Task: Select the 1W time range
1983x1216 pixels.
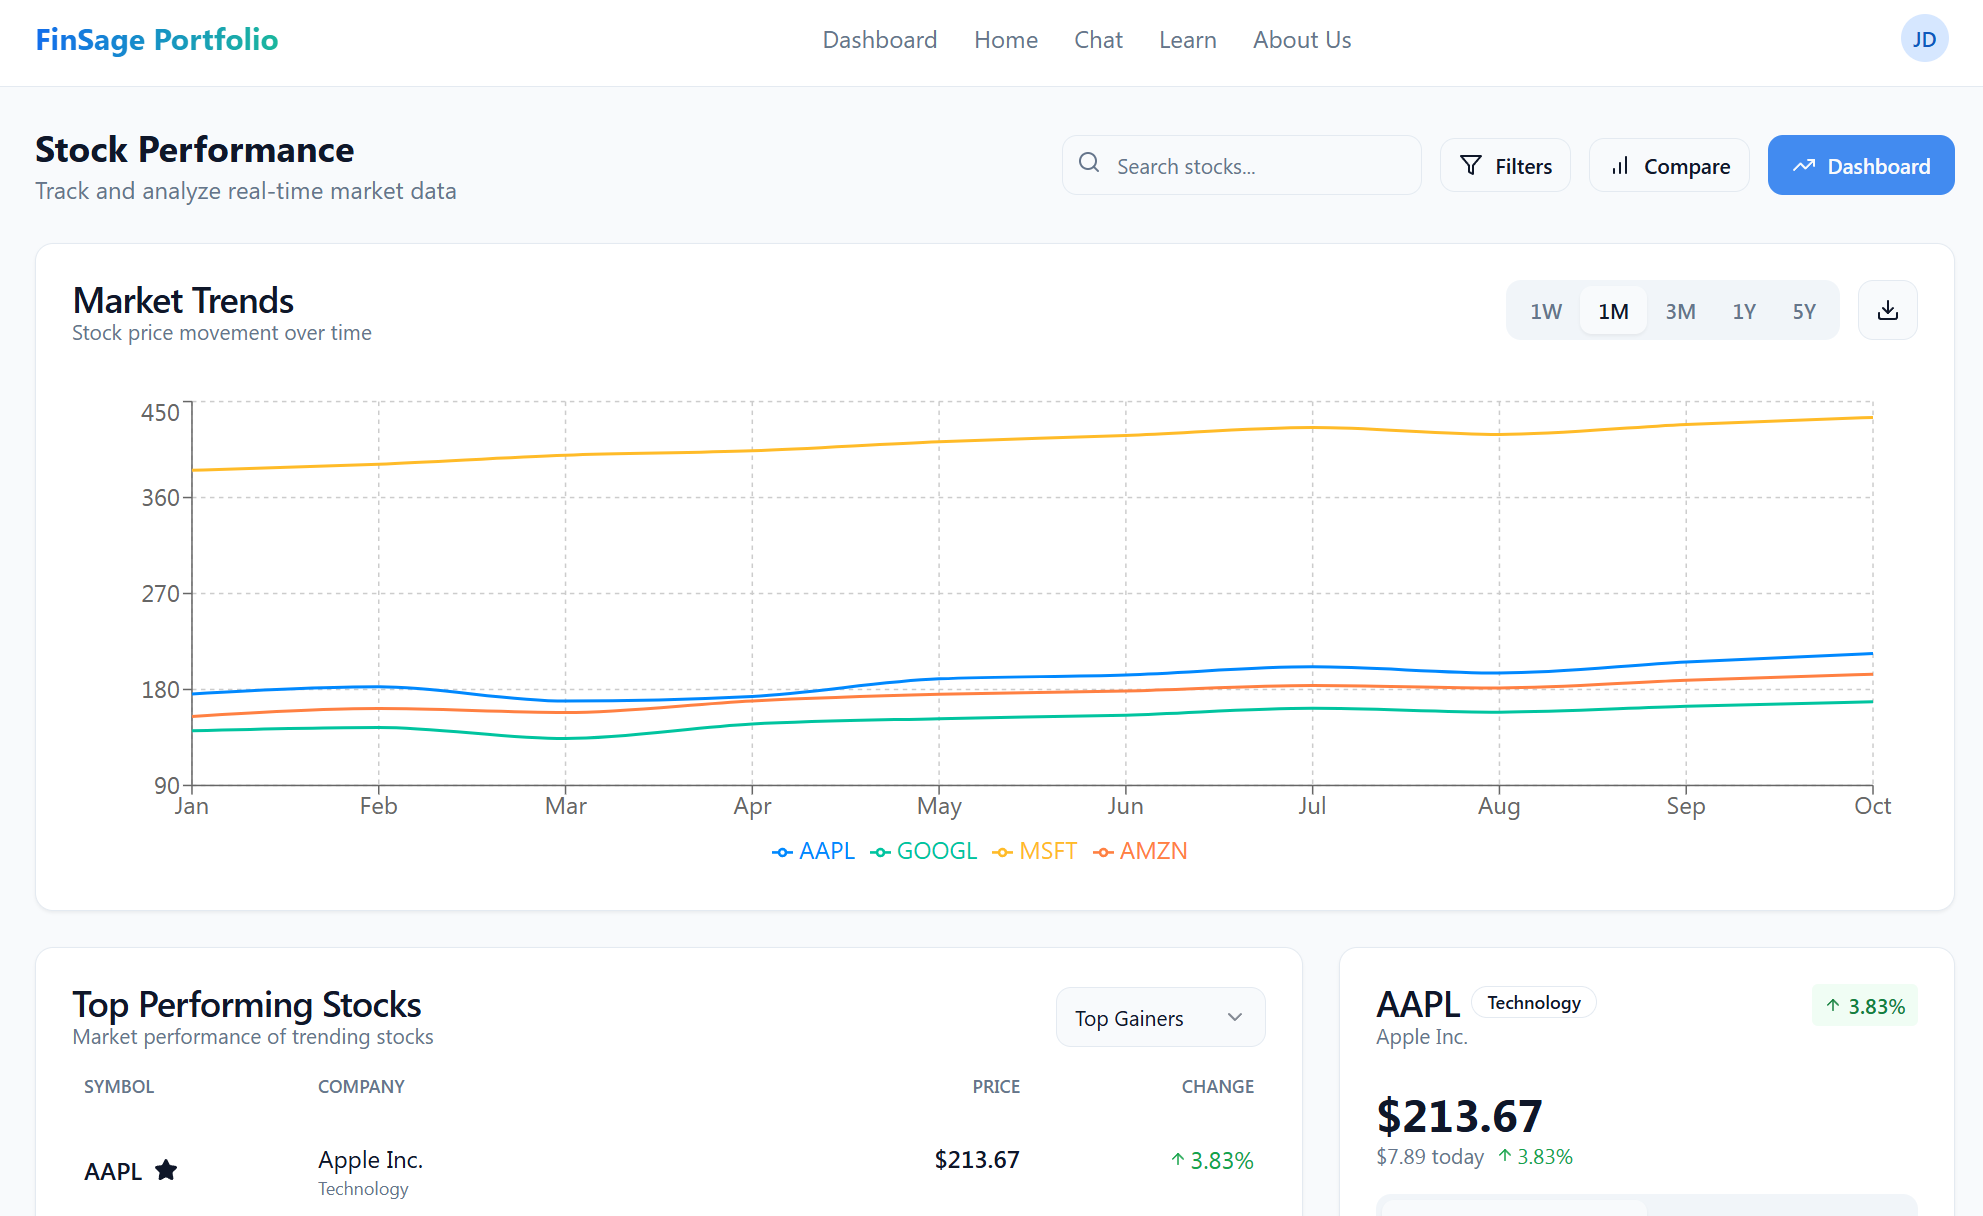Action: [1545, 312]
